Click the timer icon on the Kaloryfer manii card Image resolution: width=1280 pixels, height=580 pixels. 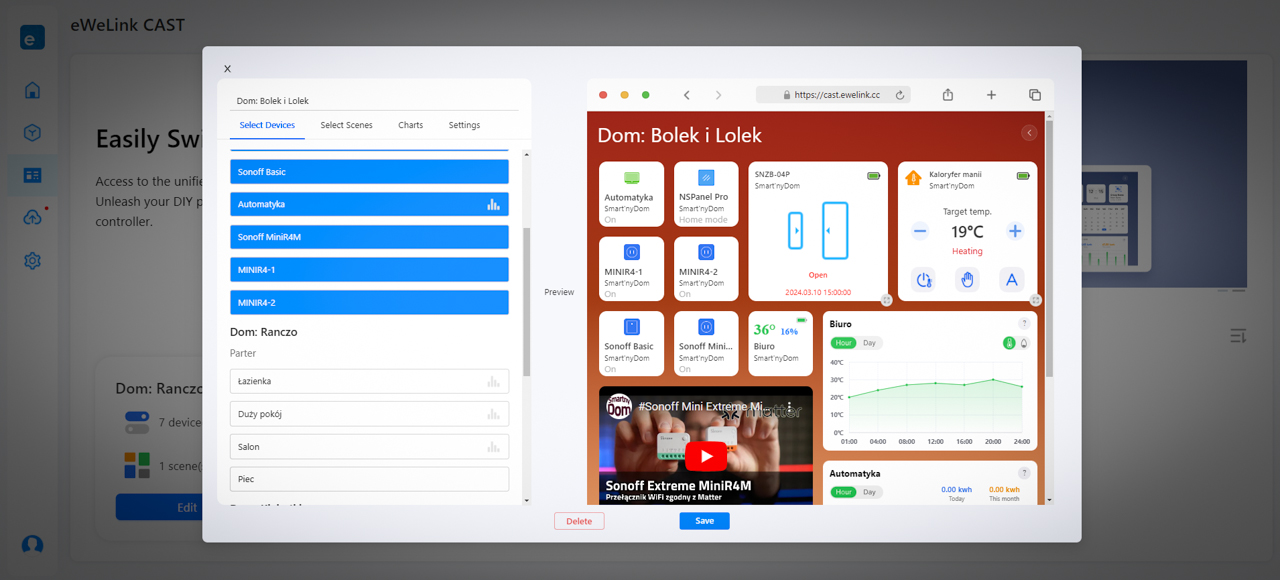pos(924,280)
